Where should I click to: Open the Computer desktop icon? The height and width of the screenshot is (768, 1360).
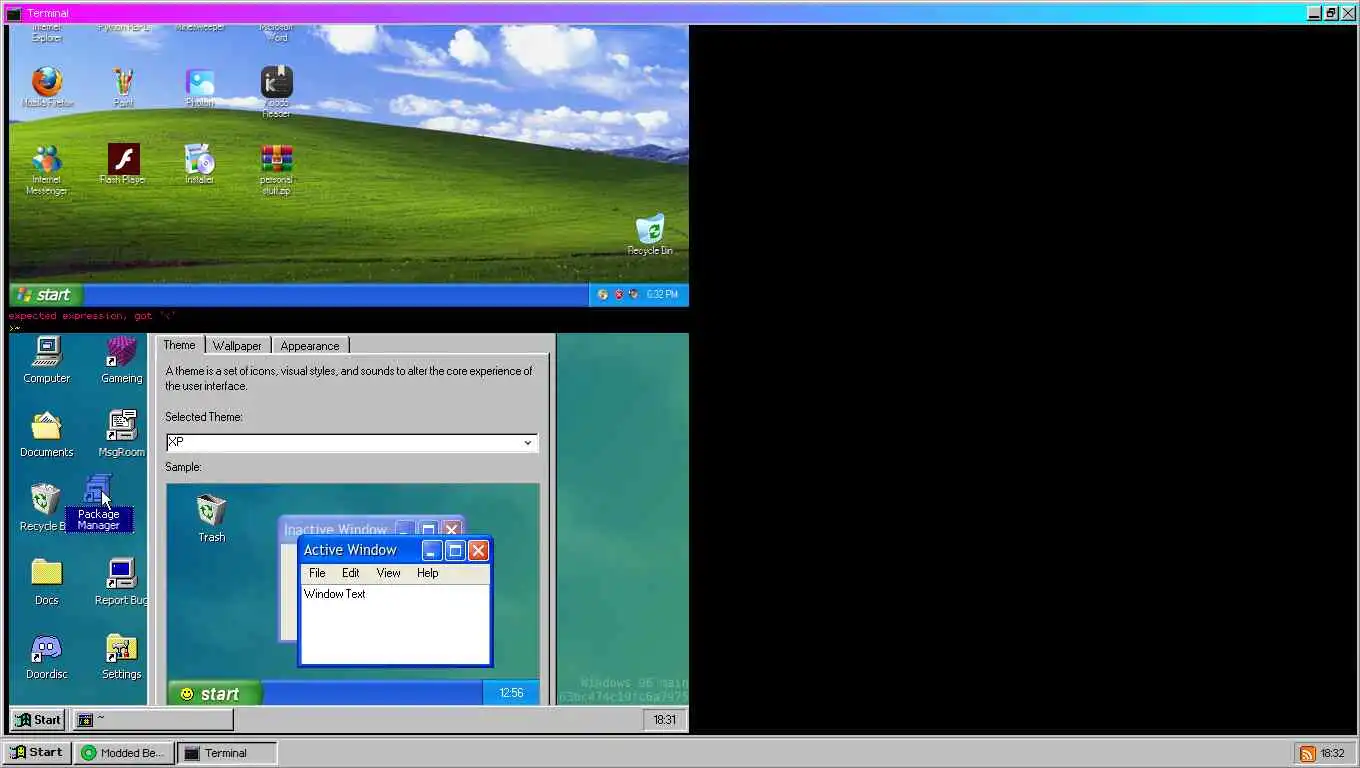(47, 360)
